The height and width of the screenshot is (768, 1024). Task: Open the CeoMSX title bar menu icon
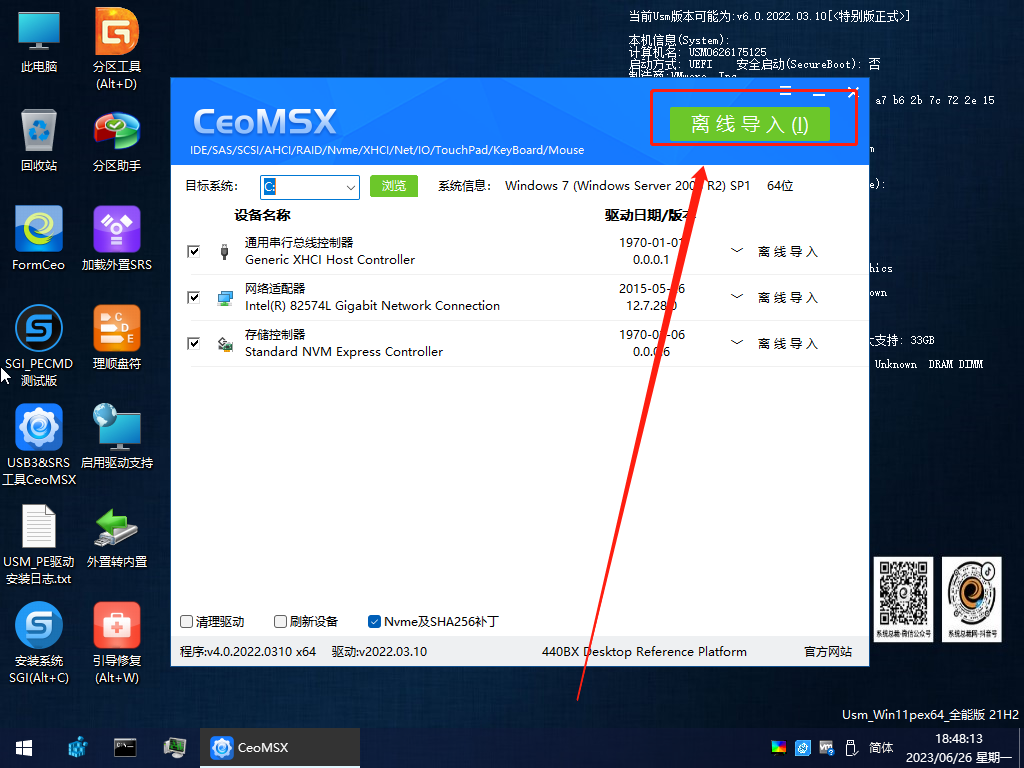click(x=786, y=91)
